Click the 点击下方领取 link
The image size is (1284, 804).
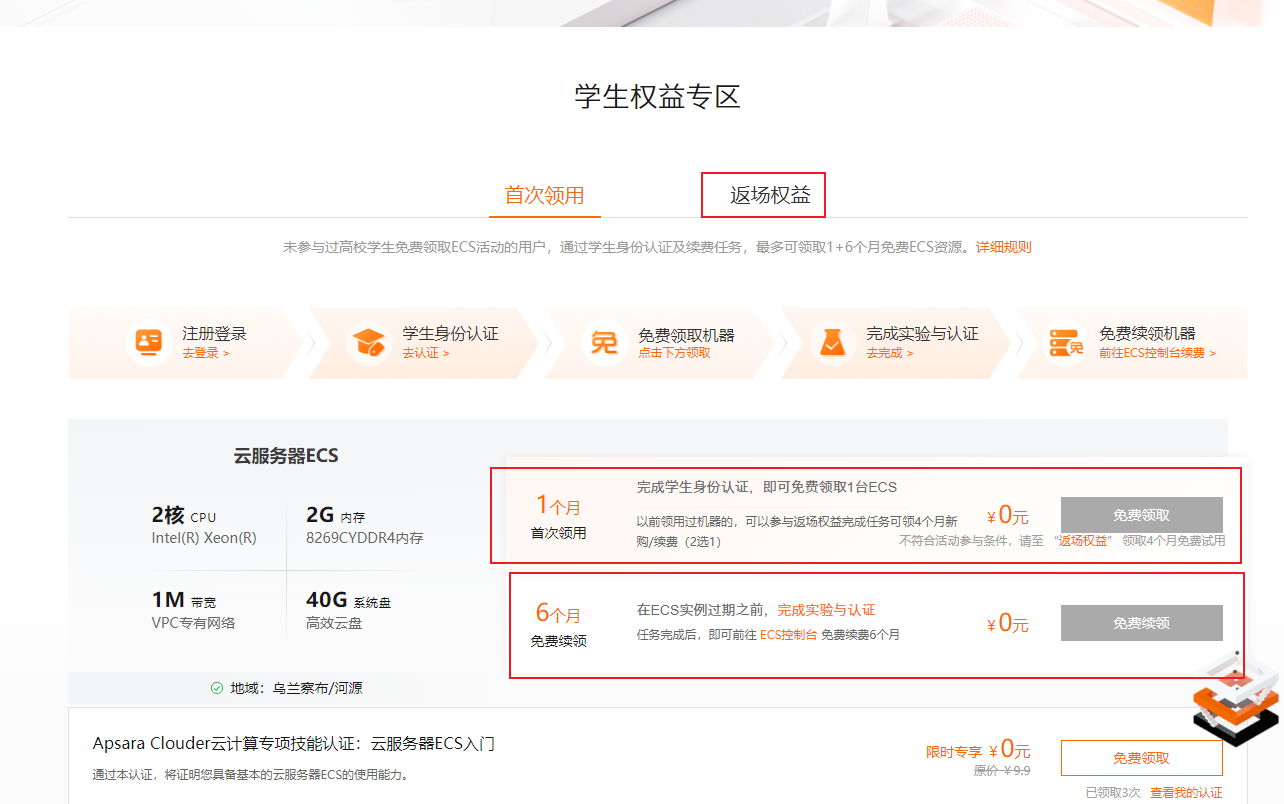click(675, 353)
